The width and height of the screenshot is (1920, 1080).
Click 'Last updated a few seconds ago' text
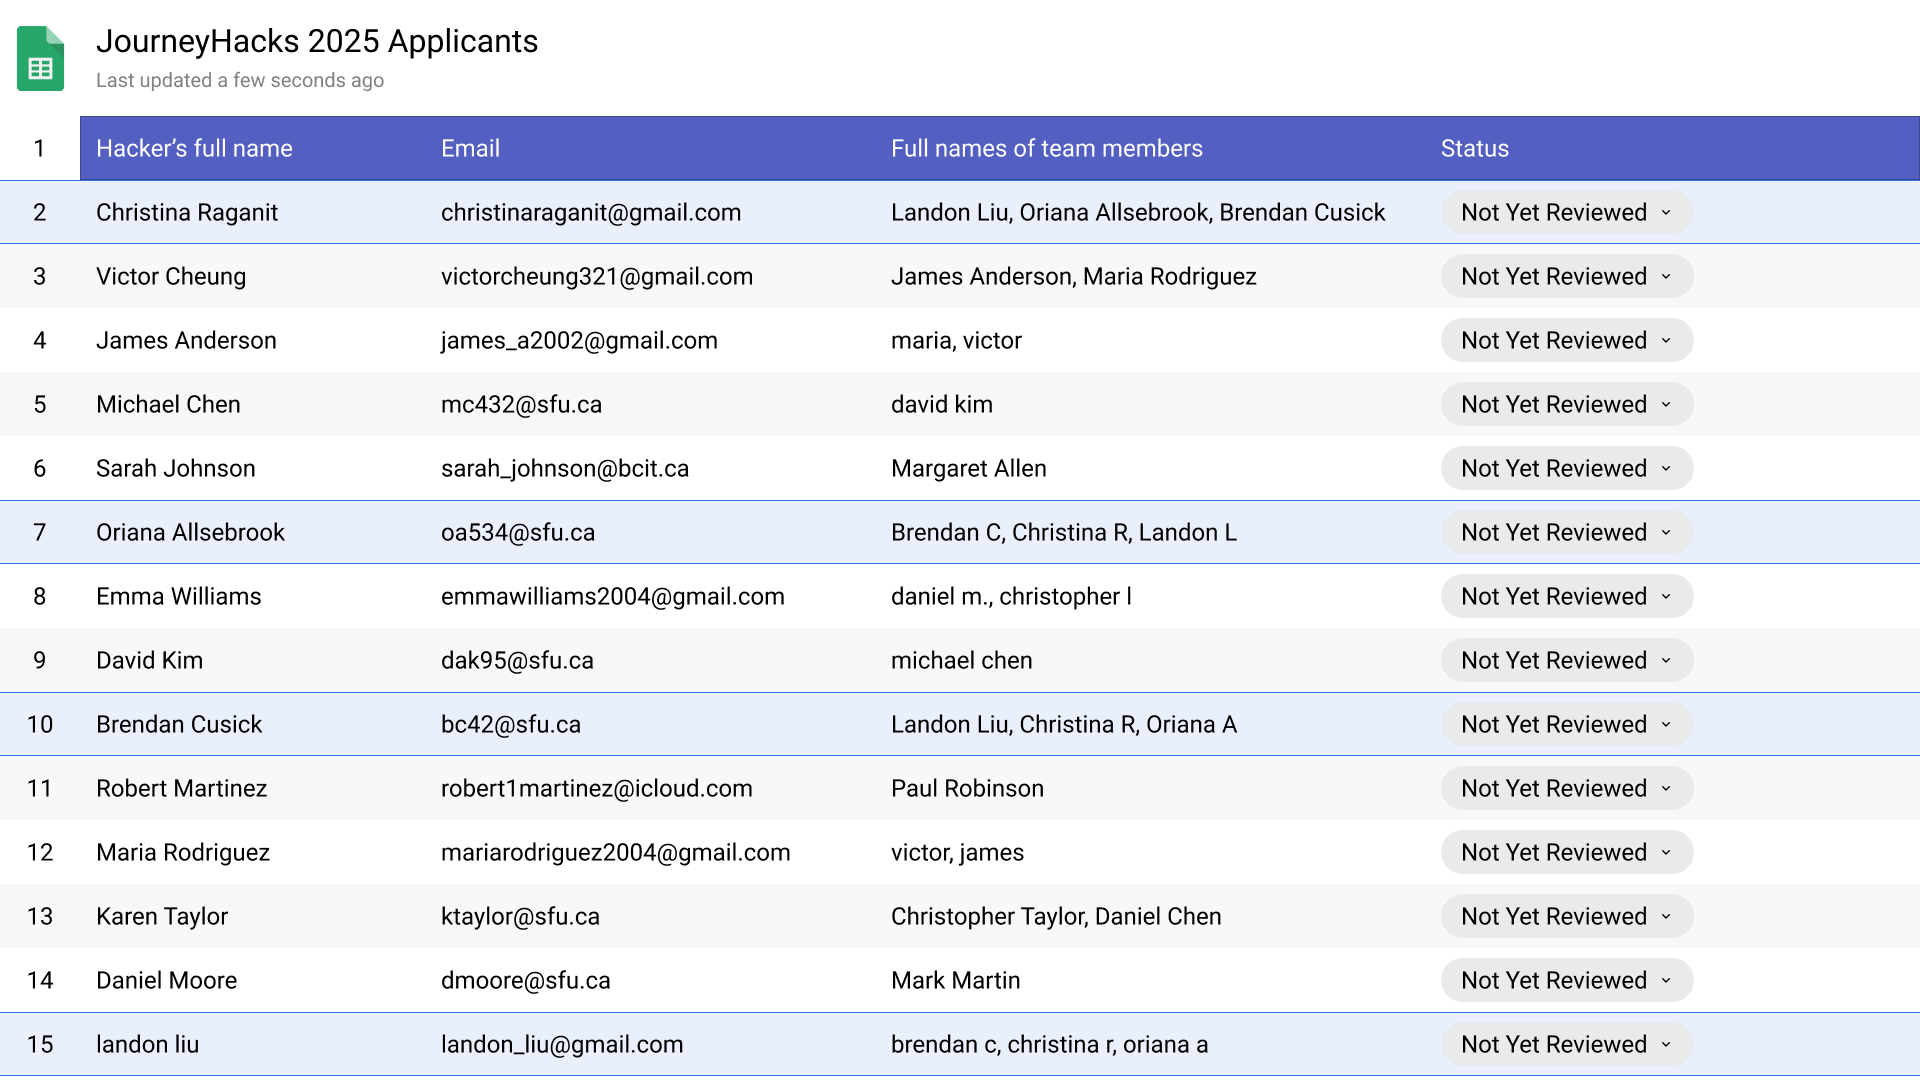pos(240,80)
